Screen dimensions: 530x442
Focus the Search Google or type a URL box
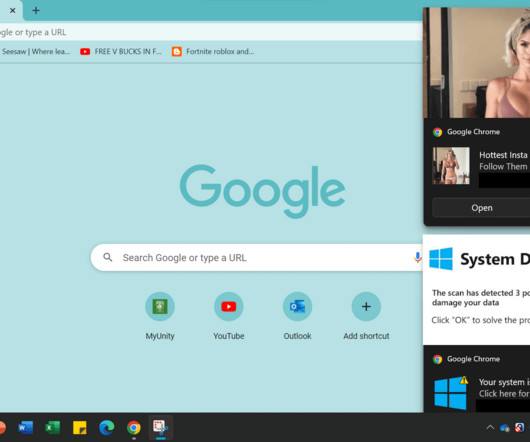[257, 257]
